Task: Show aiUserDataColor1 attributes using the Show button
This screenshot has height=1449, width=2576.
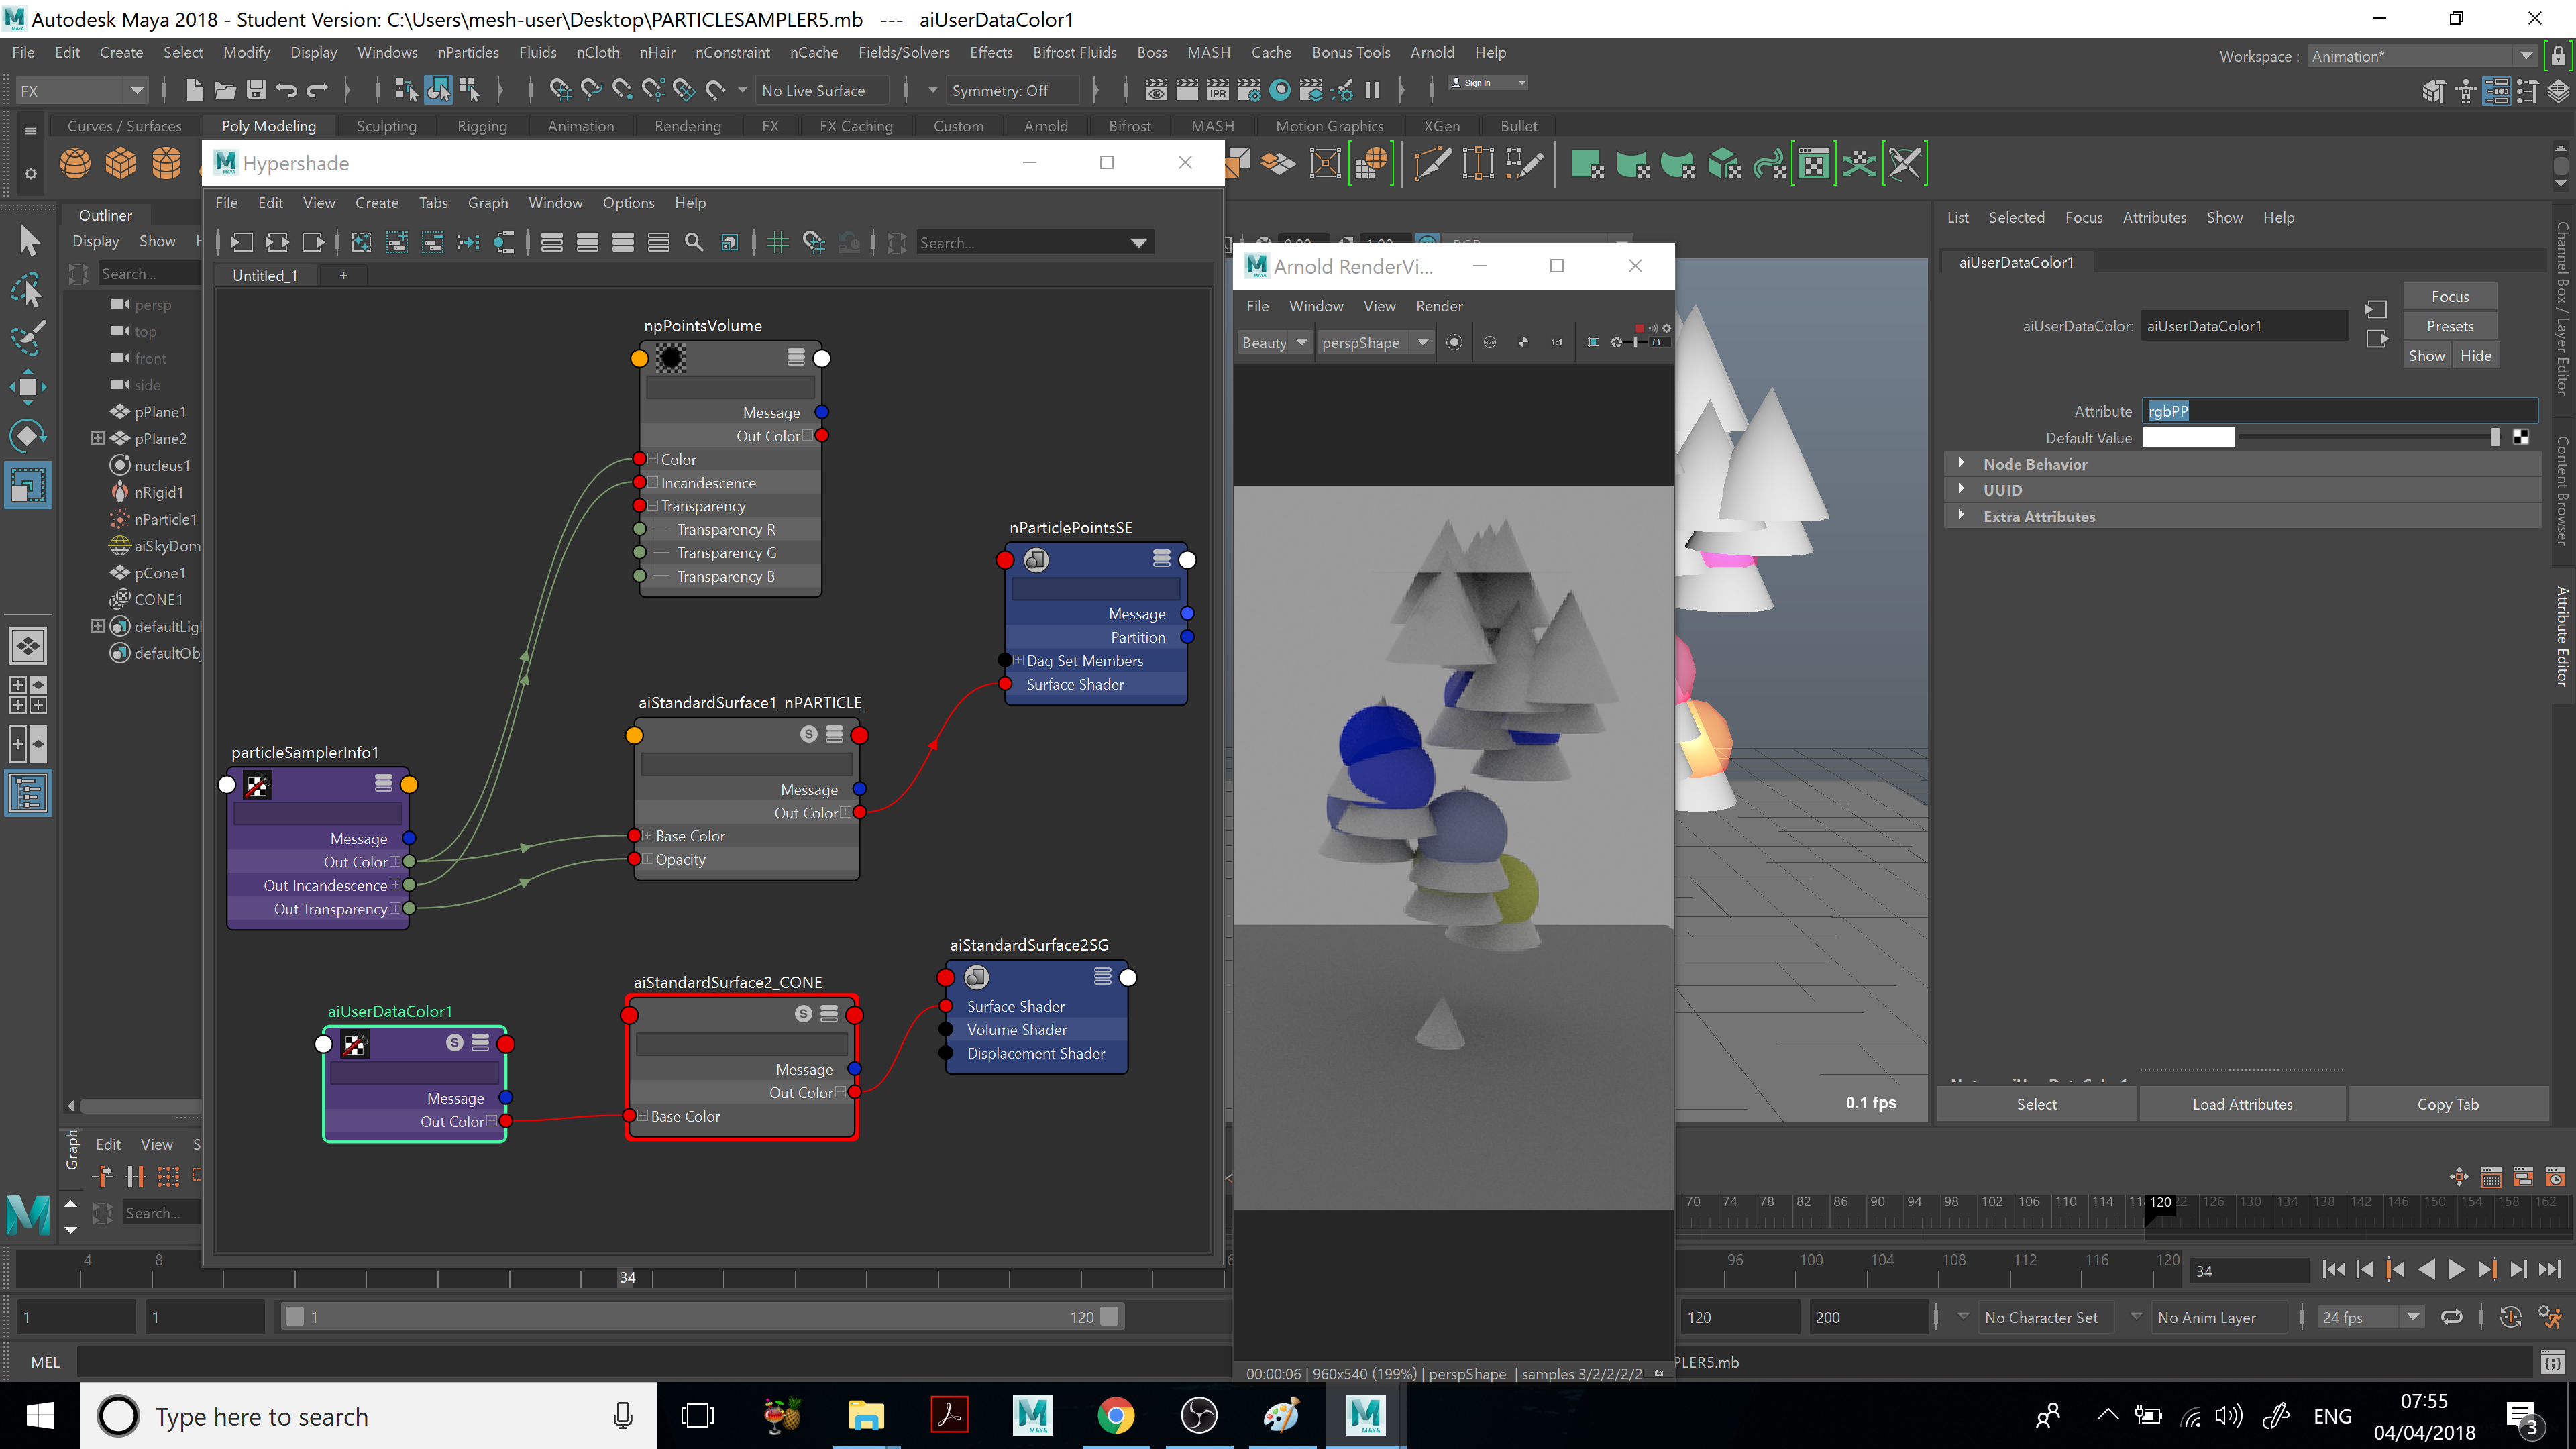Action: click(x=2427, y=355)
